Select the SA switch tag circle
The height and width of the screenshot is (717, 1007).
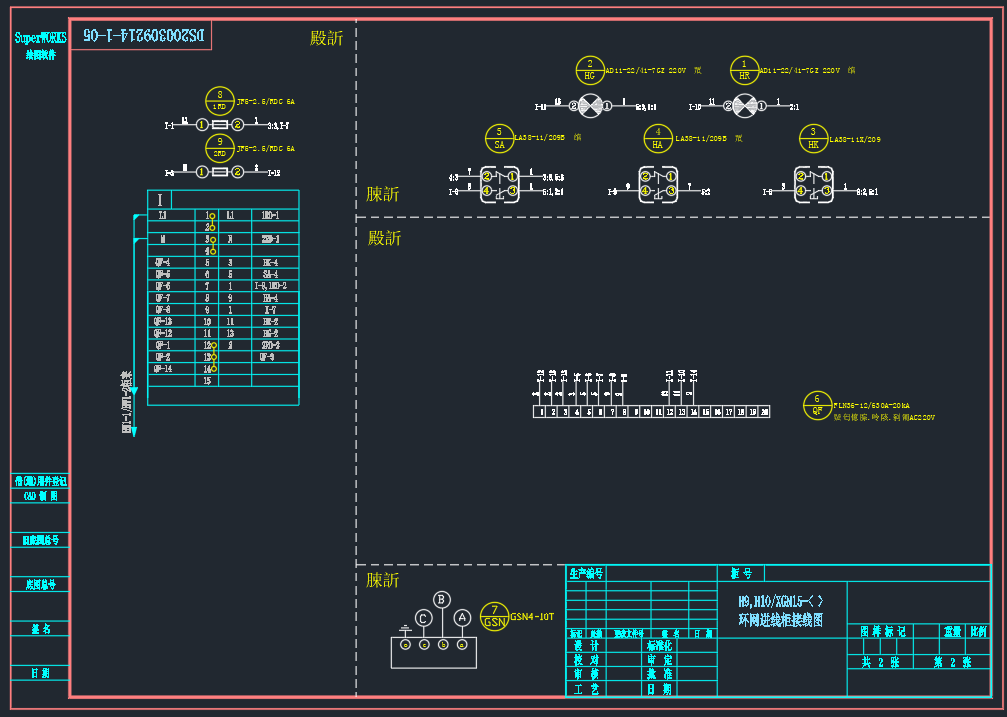click(499, 138)
